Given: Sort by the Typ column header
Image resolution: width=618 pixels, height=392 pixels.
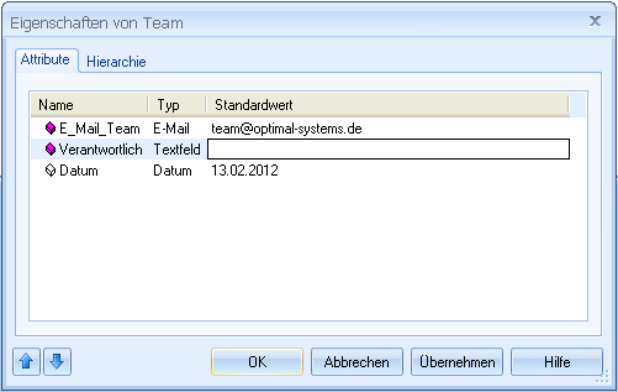Looking at the screenshot, I should 177,105.
